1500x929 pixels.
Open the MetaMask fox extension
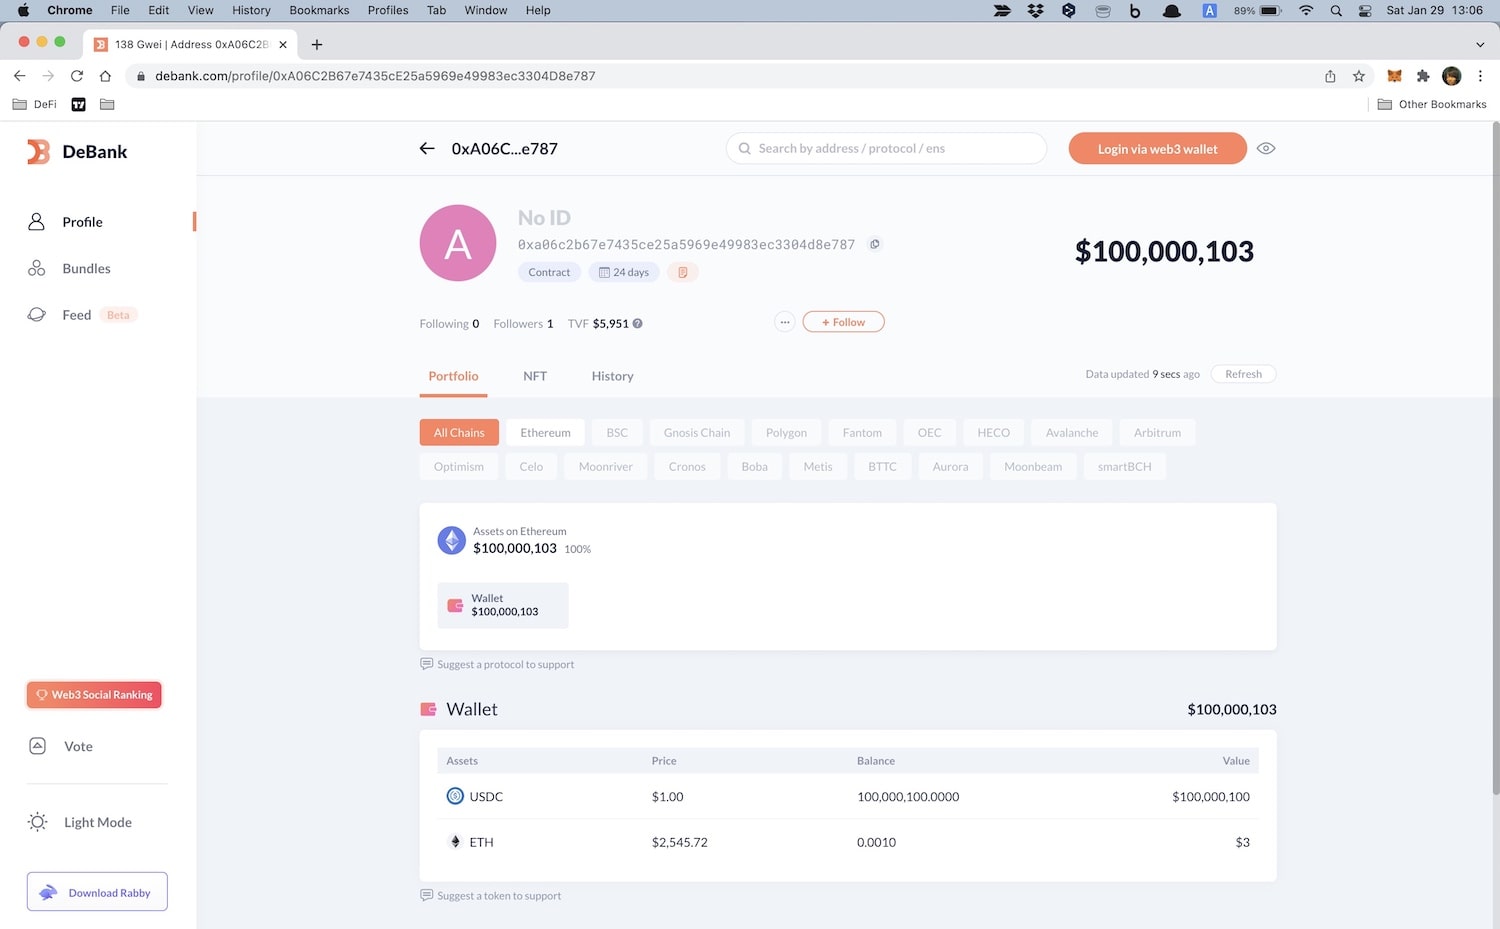pos(1394,76)
